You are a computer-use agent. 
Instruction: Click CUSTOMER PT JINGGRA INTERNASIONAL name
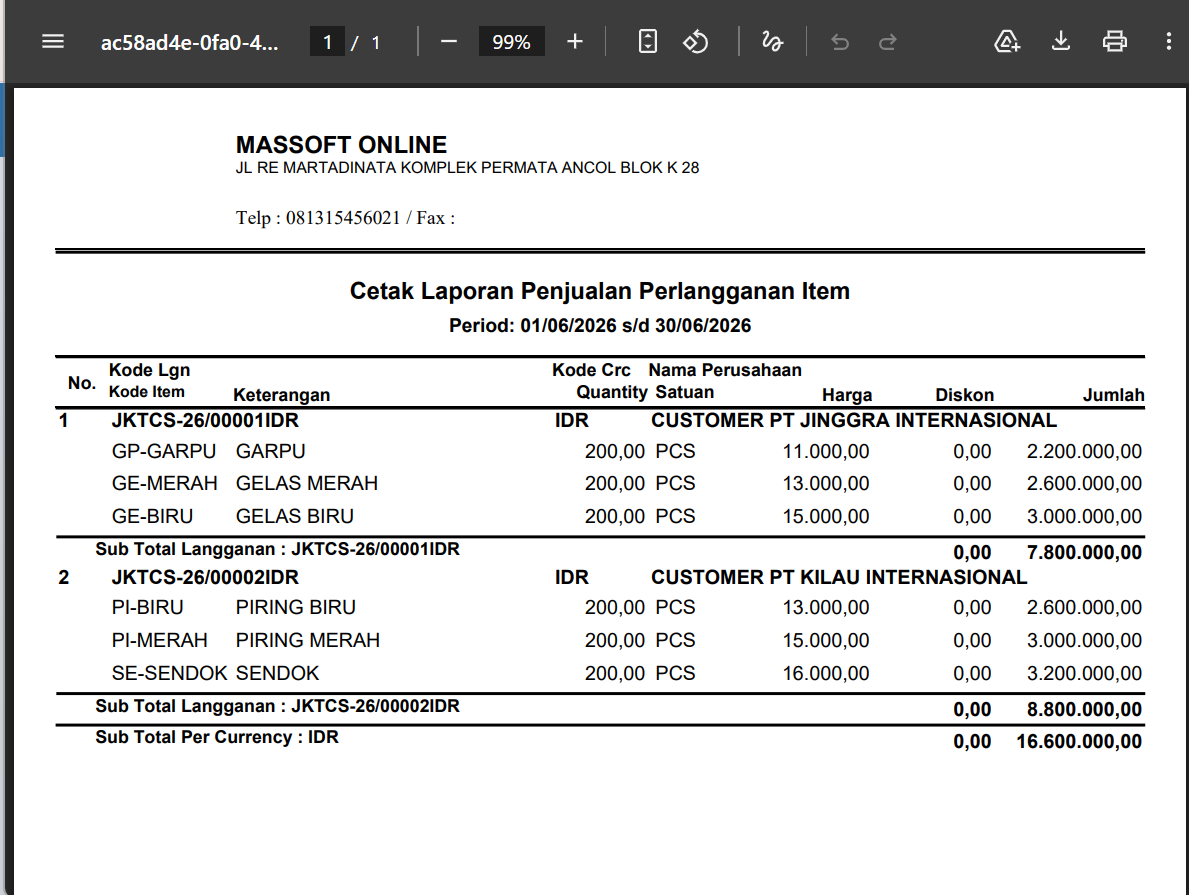[854, 420]
